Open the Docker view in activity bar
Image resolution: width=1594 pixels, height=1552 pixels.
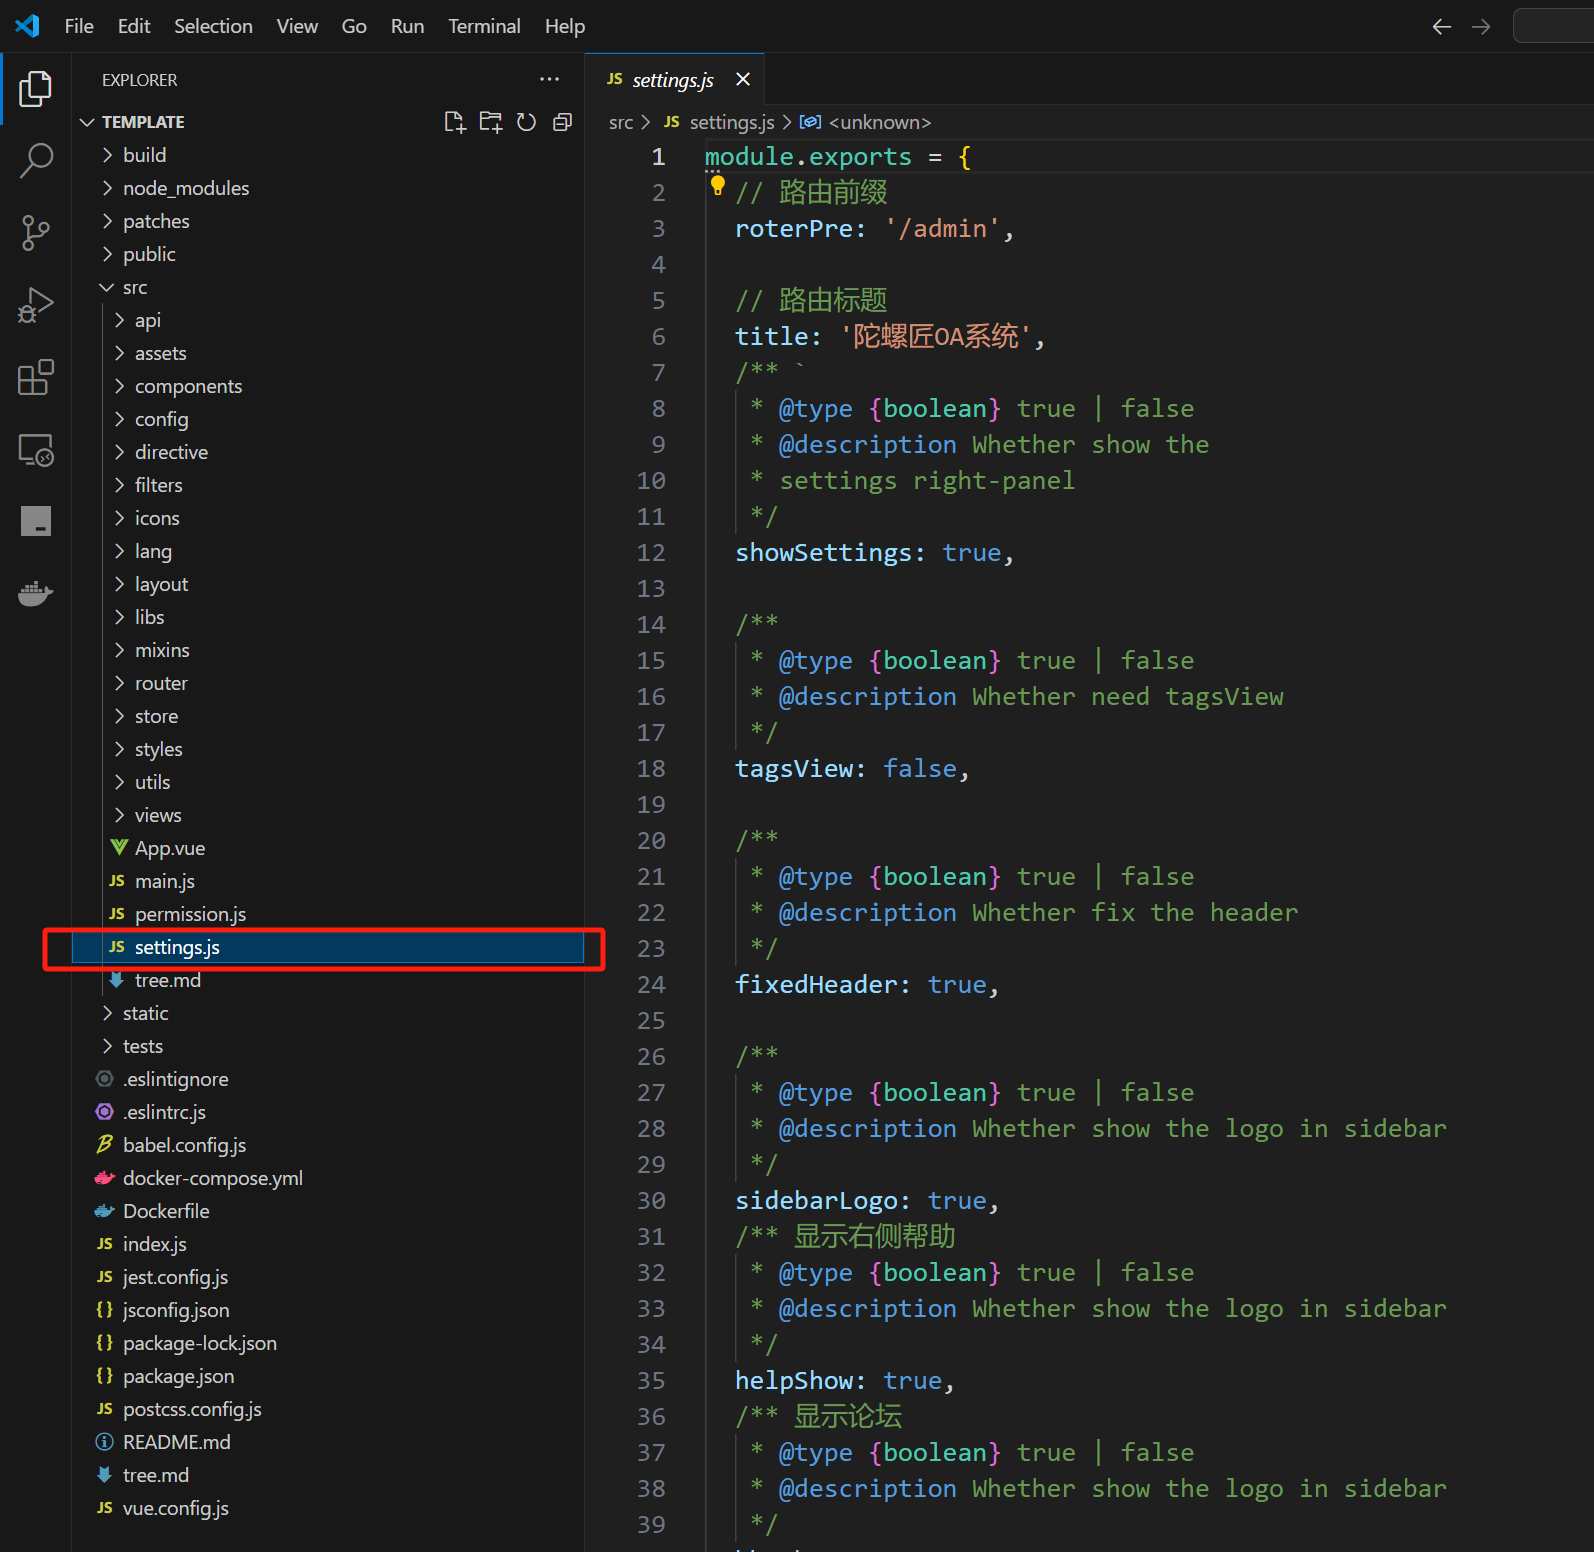(x=36, y=594)
